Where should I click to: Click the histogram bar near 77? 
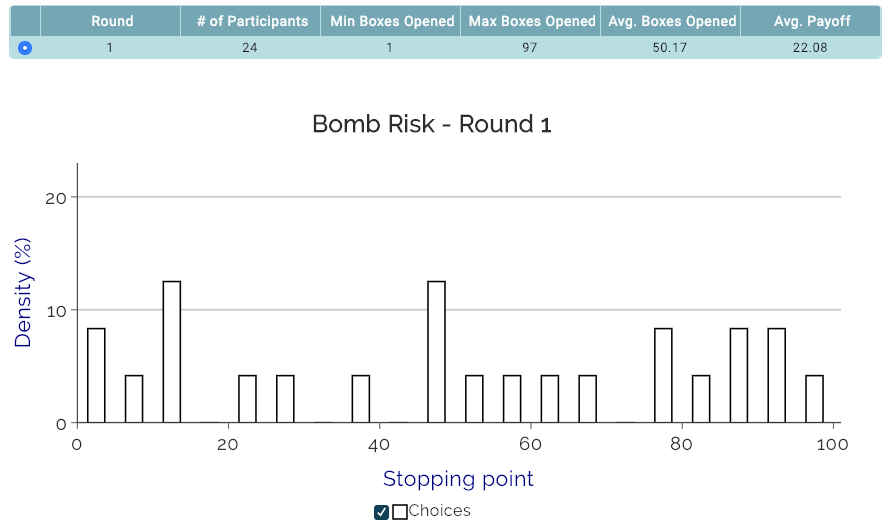tap(663, 375)
